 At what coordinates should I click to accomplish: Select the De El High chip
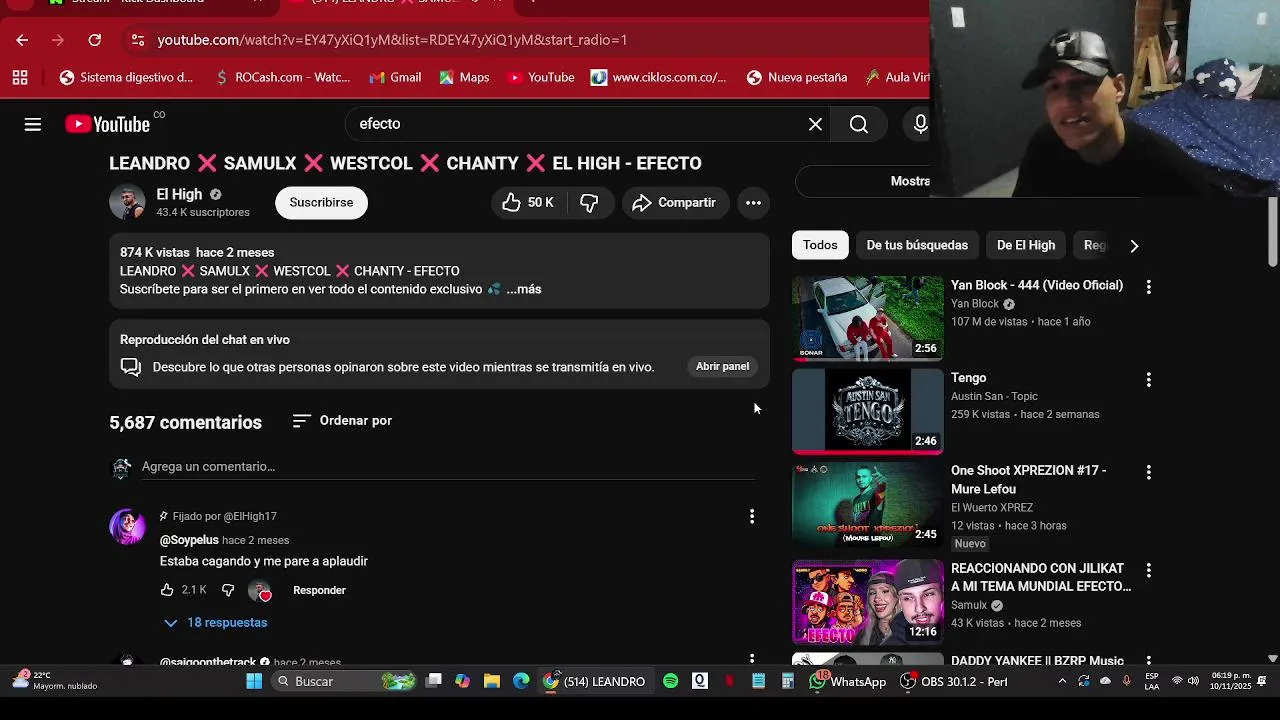(1026, 245)
